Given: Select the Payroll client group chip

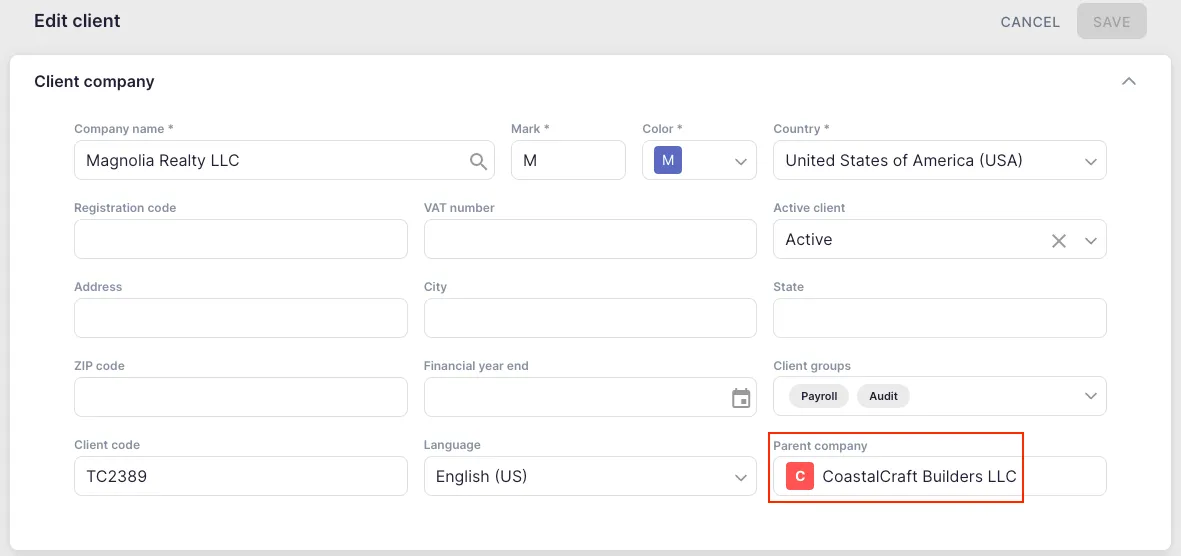Looking at the screenshot, I should (x=819, y=396).
